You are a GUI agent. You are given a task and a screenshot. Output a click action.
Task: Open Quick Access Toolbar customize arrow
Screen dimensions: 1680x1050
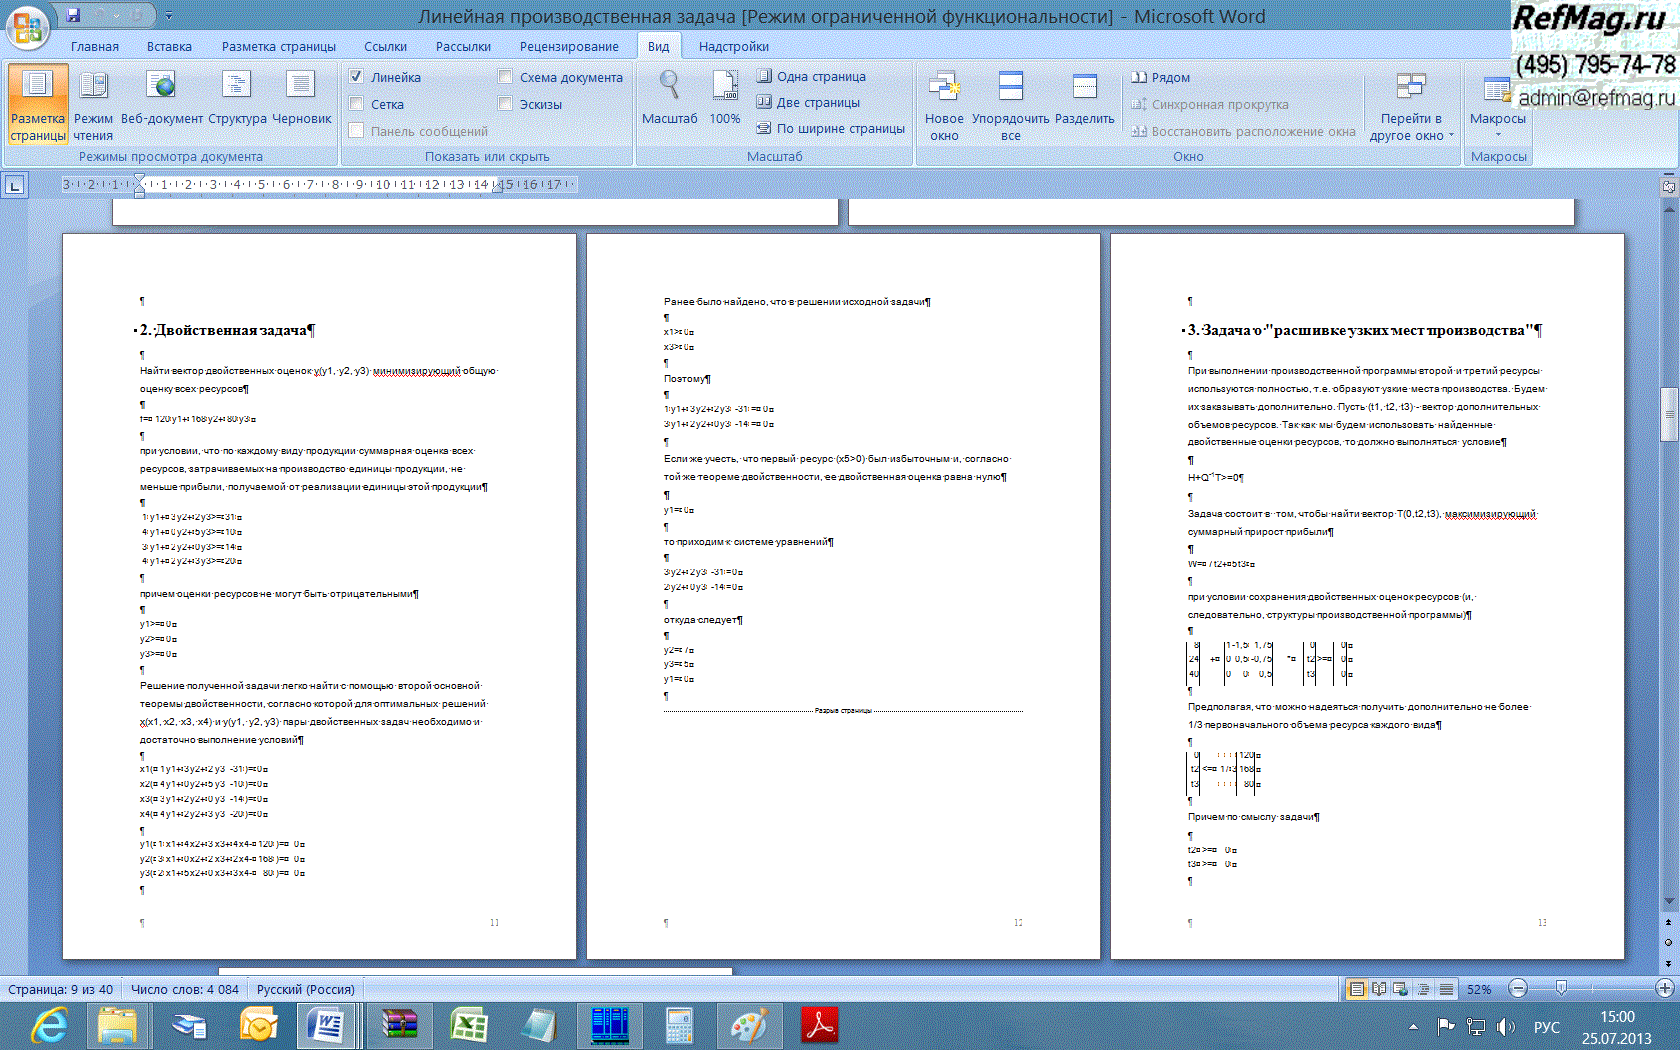[x=168, y=16]
